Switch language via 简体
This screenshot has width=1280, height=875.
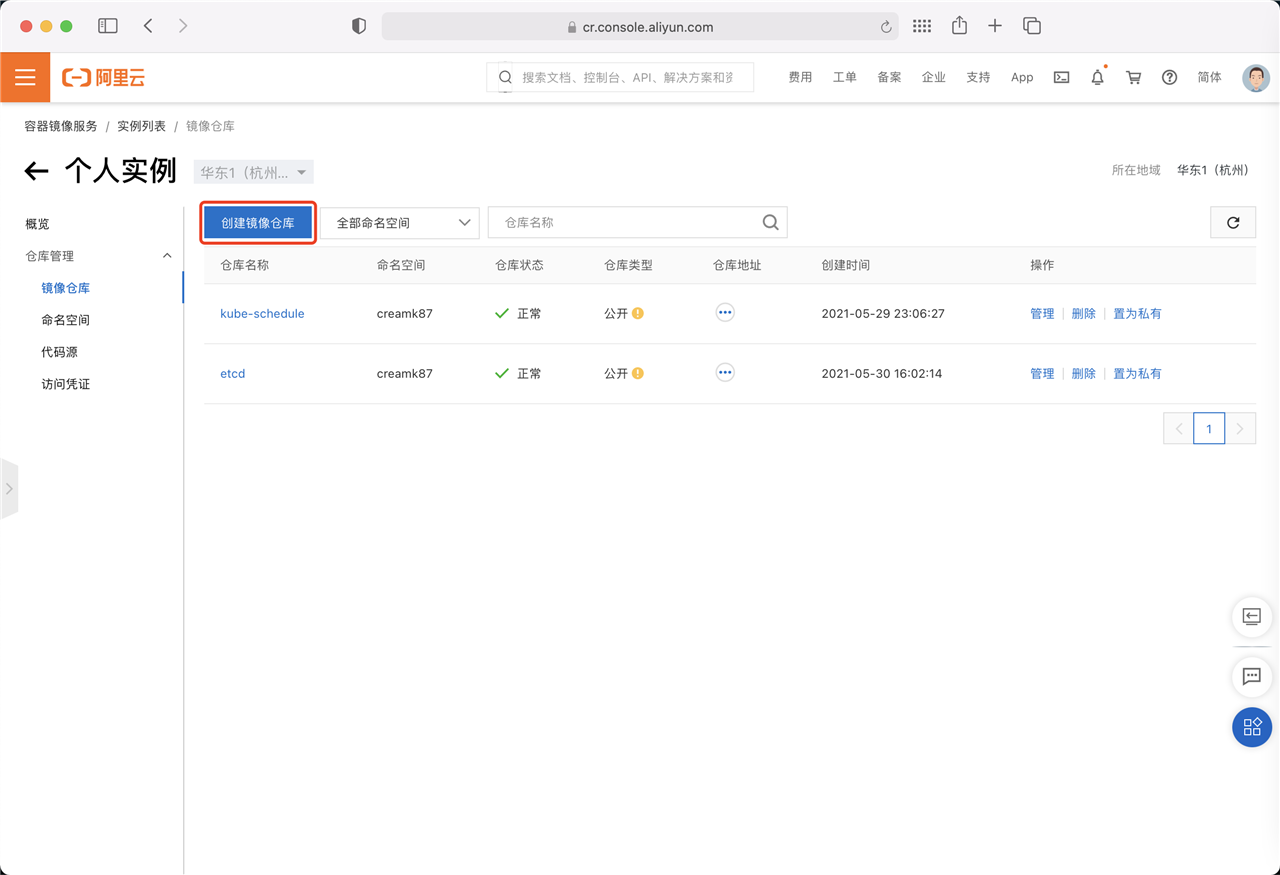(1210, 77)
